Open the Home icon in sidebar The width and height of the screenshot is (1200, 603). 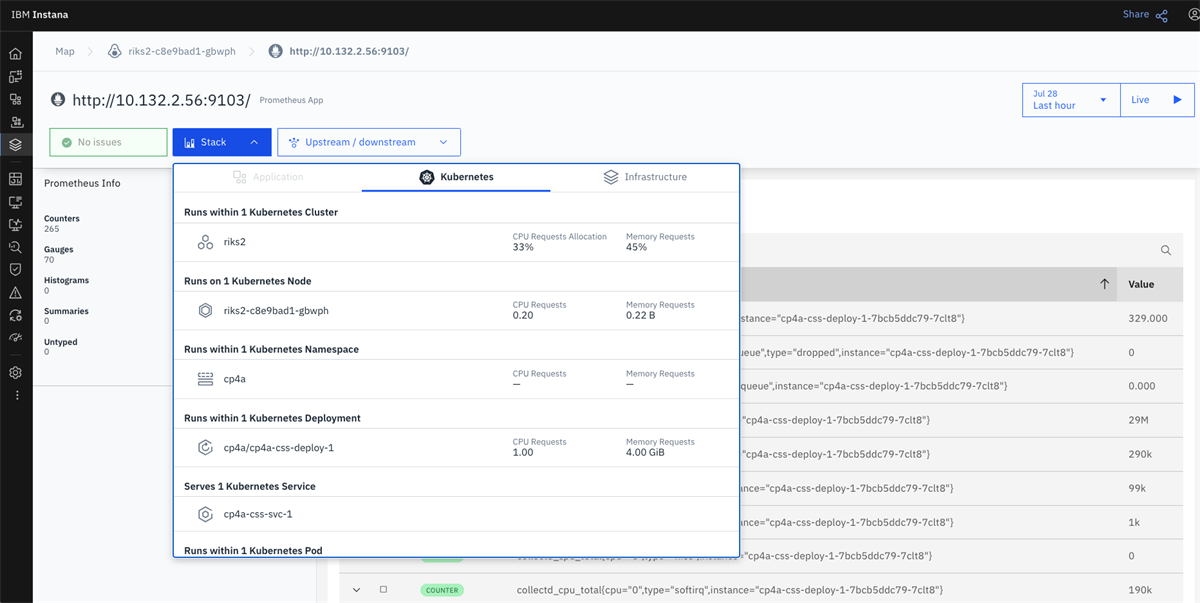pos(15,54)
